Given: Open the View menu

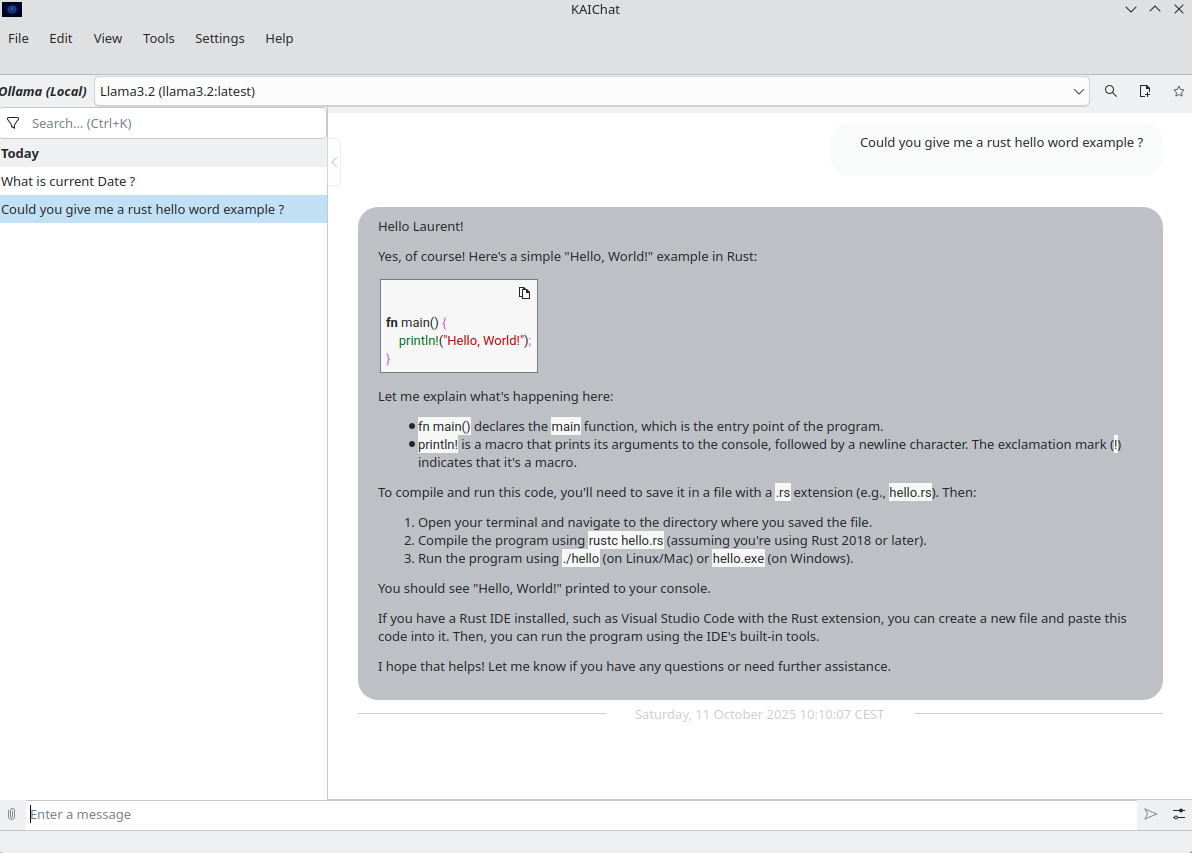Looking at the screenshot, I should point(107,38).
